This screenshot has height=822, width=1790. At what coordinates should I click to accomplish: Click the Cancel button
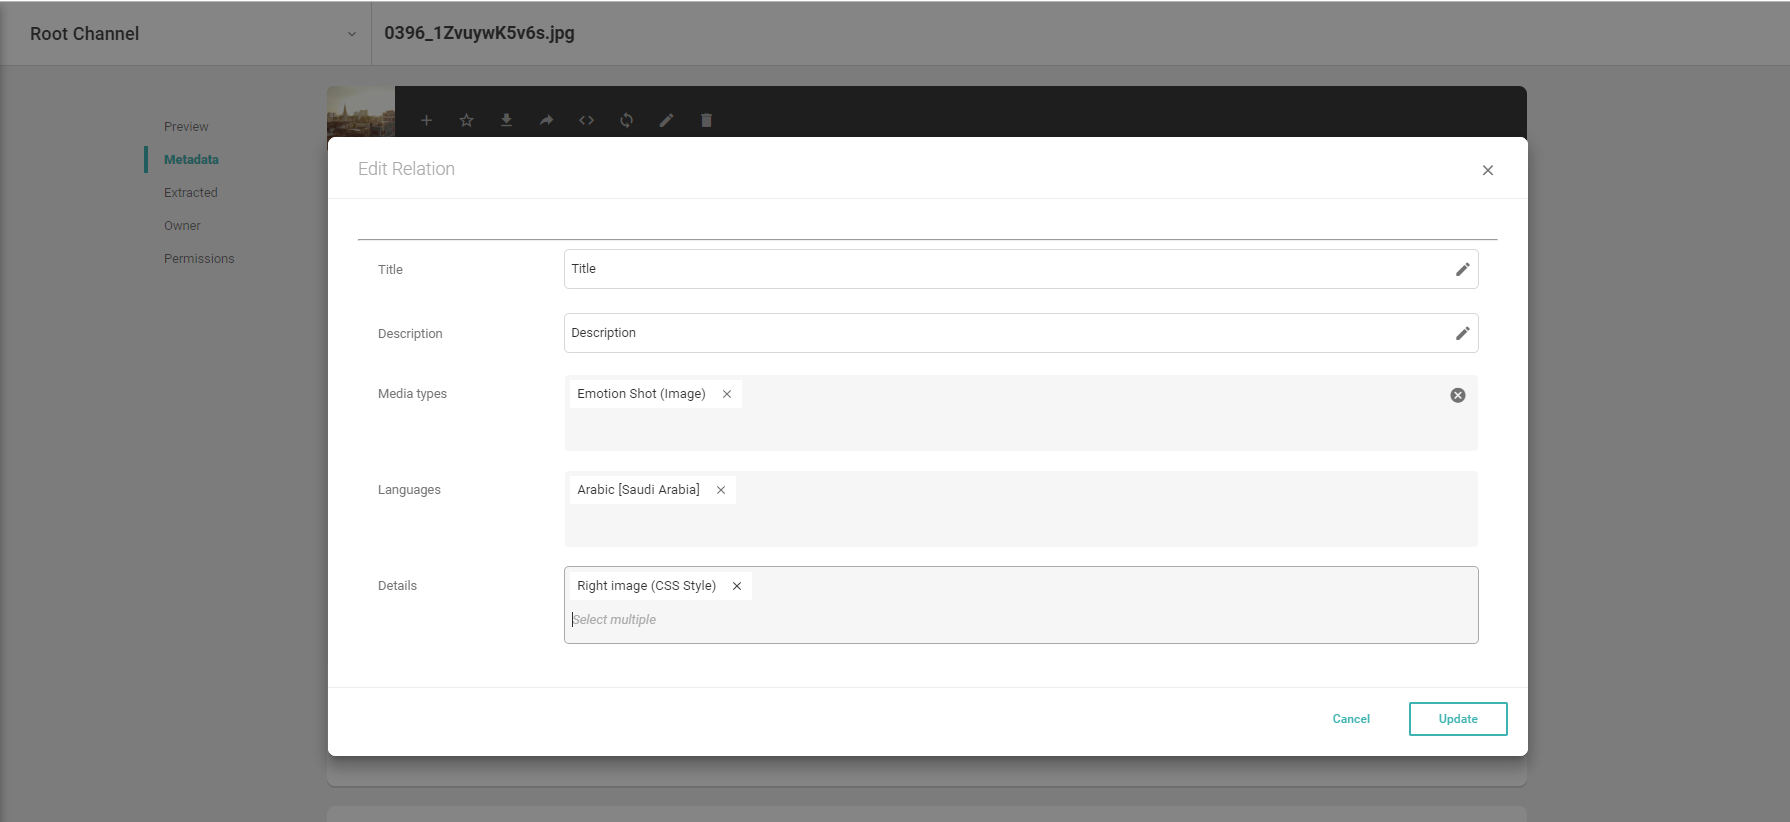point(1351,719)
